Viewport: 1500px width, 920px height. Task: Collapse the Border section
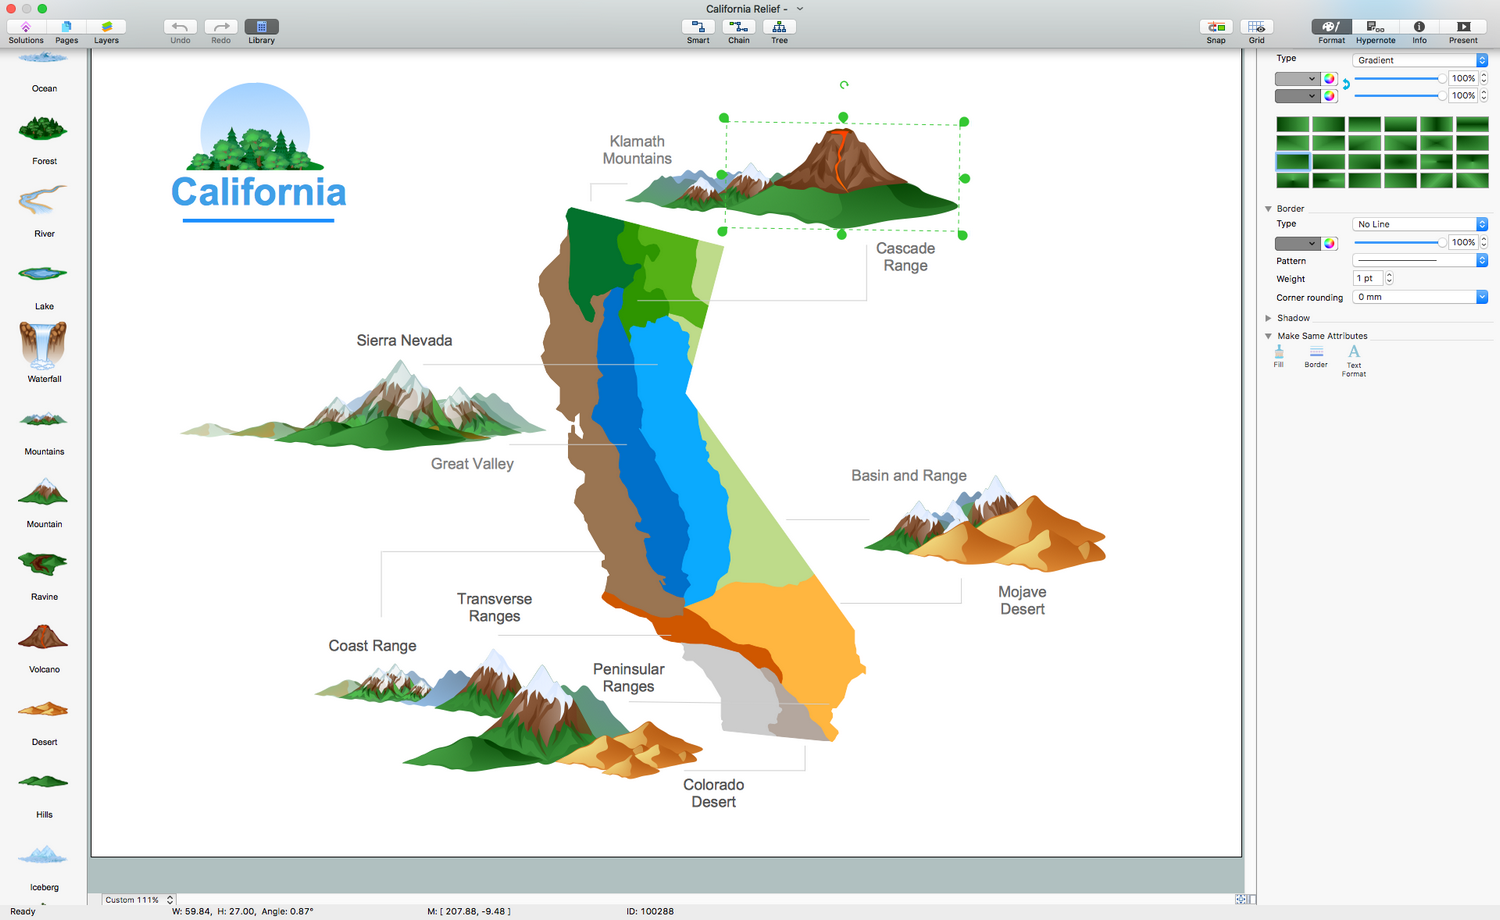pyautogui.click(x=1268, y=209)
